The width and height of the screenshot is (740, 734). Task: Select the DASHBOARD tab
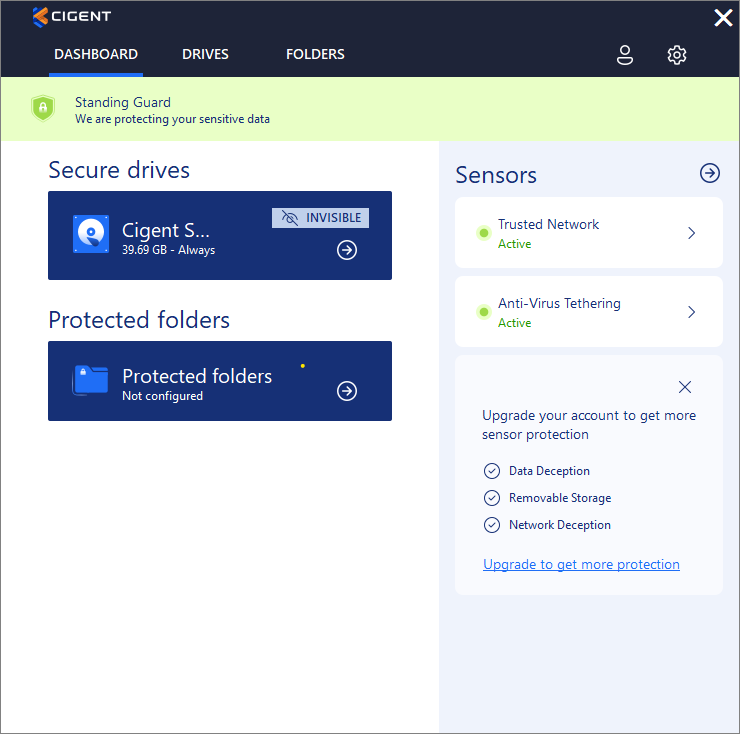(x=96, y=54)
